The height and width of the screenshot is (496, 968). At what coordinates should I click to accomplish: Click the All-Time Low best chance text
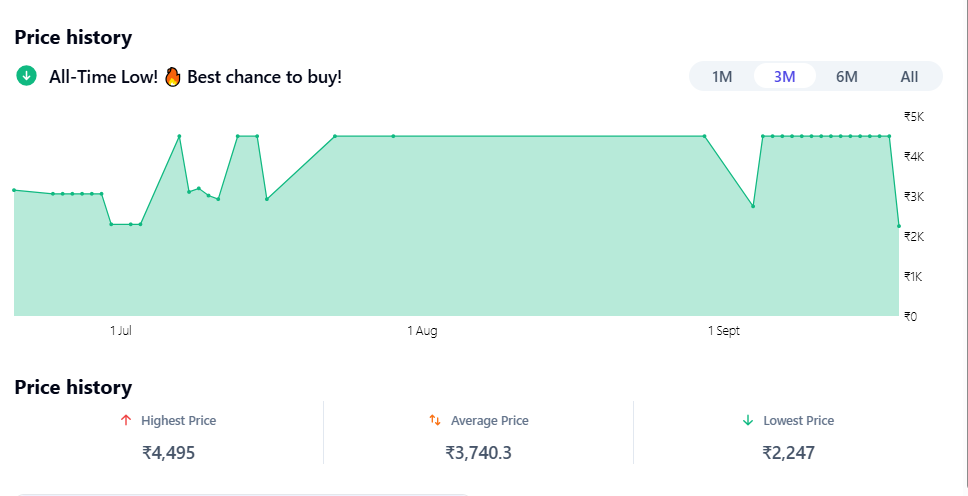point(195,76)
